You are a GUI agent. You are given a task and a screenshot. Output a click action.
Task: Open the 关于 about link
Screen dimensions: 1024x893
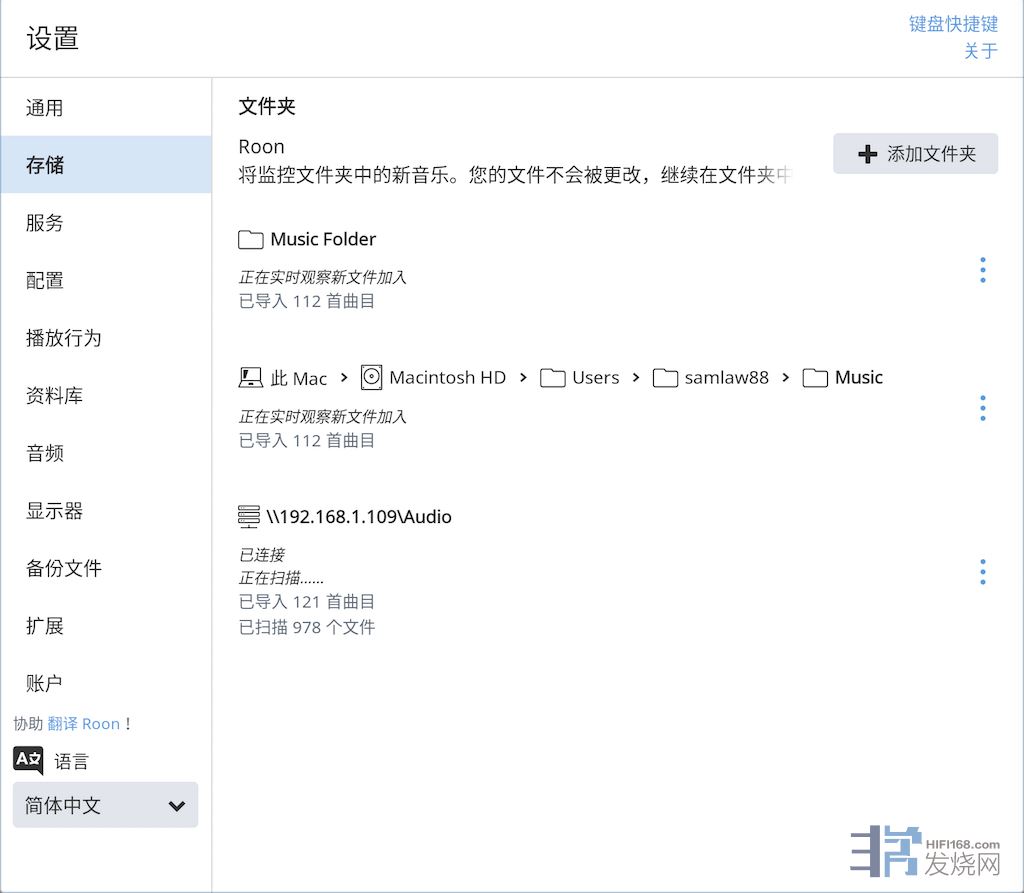pos(980,51)
